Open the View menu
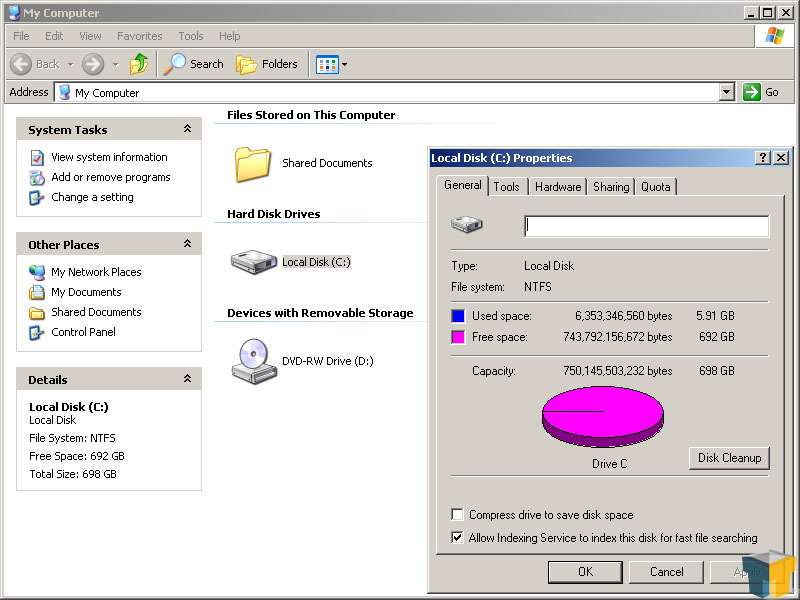Screen dimensions: 800x600 pos(90,36)
